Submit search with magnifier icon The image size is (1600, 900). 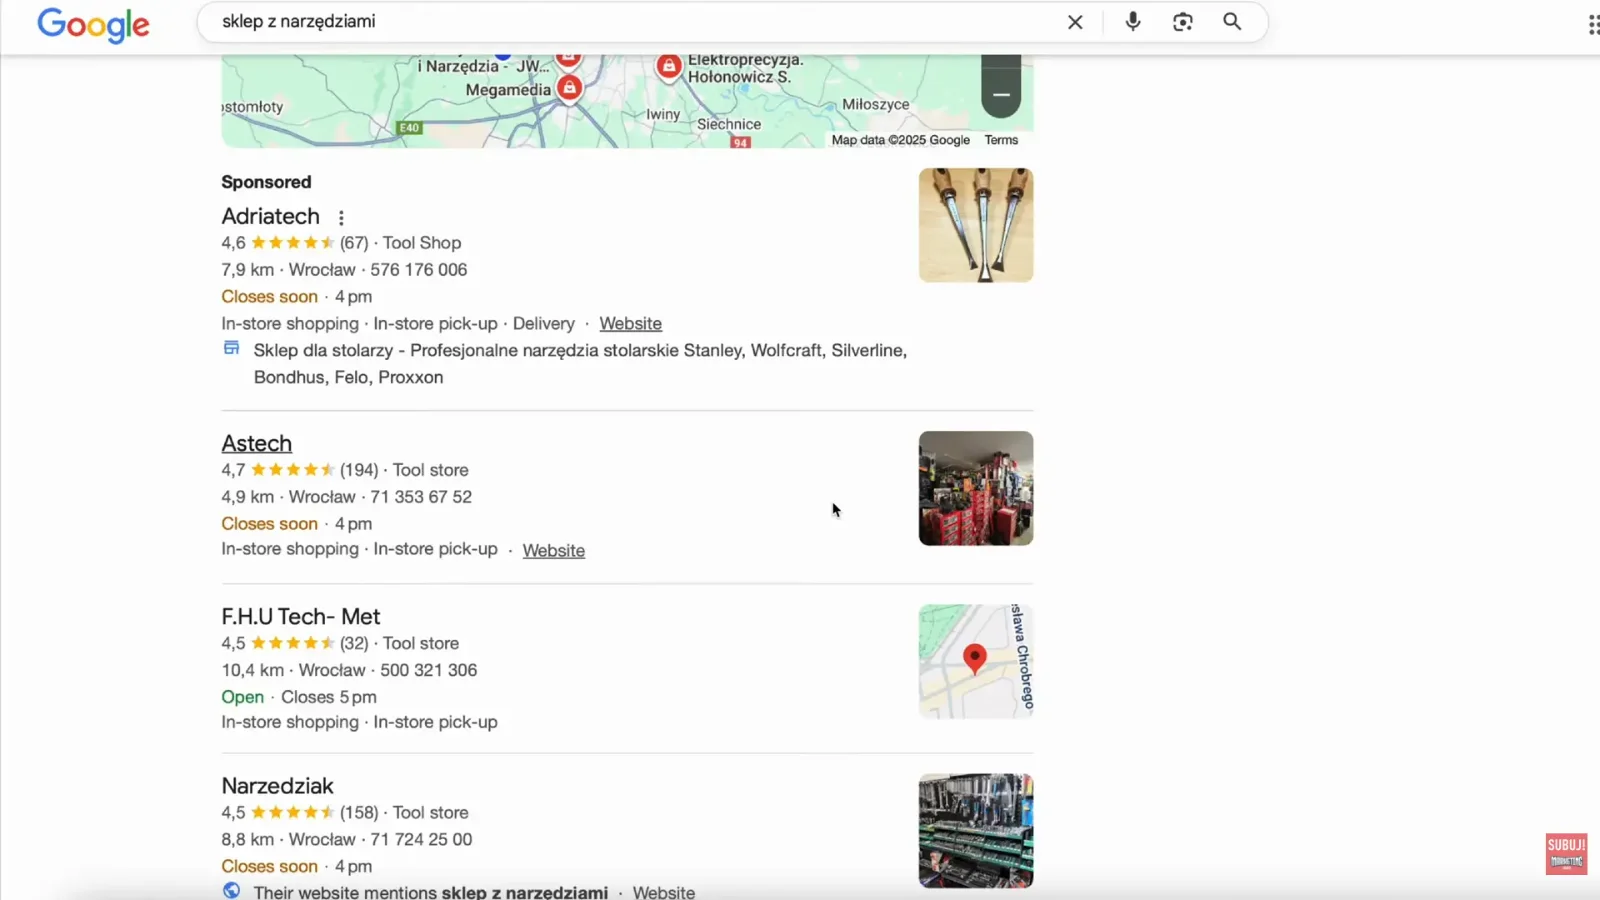[x=1232, y=21]
